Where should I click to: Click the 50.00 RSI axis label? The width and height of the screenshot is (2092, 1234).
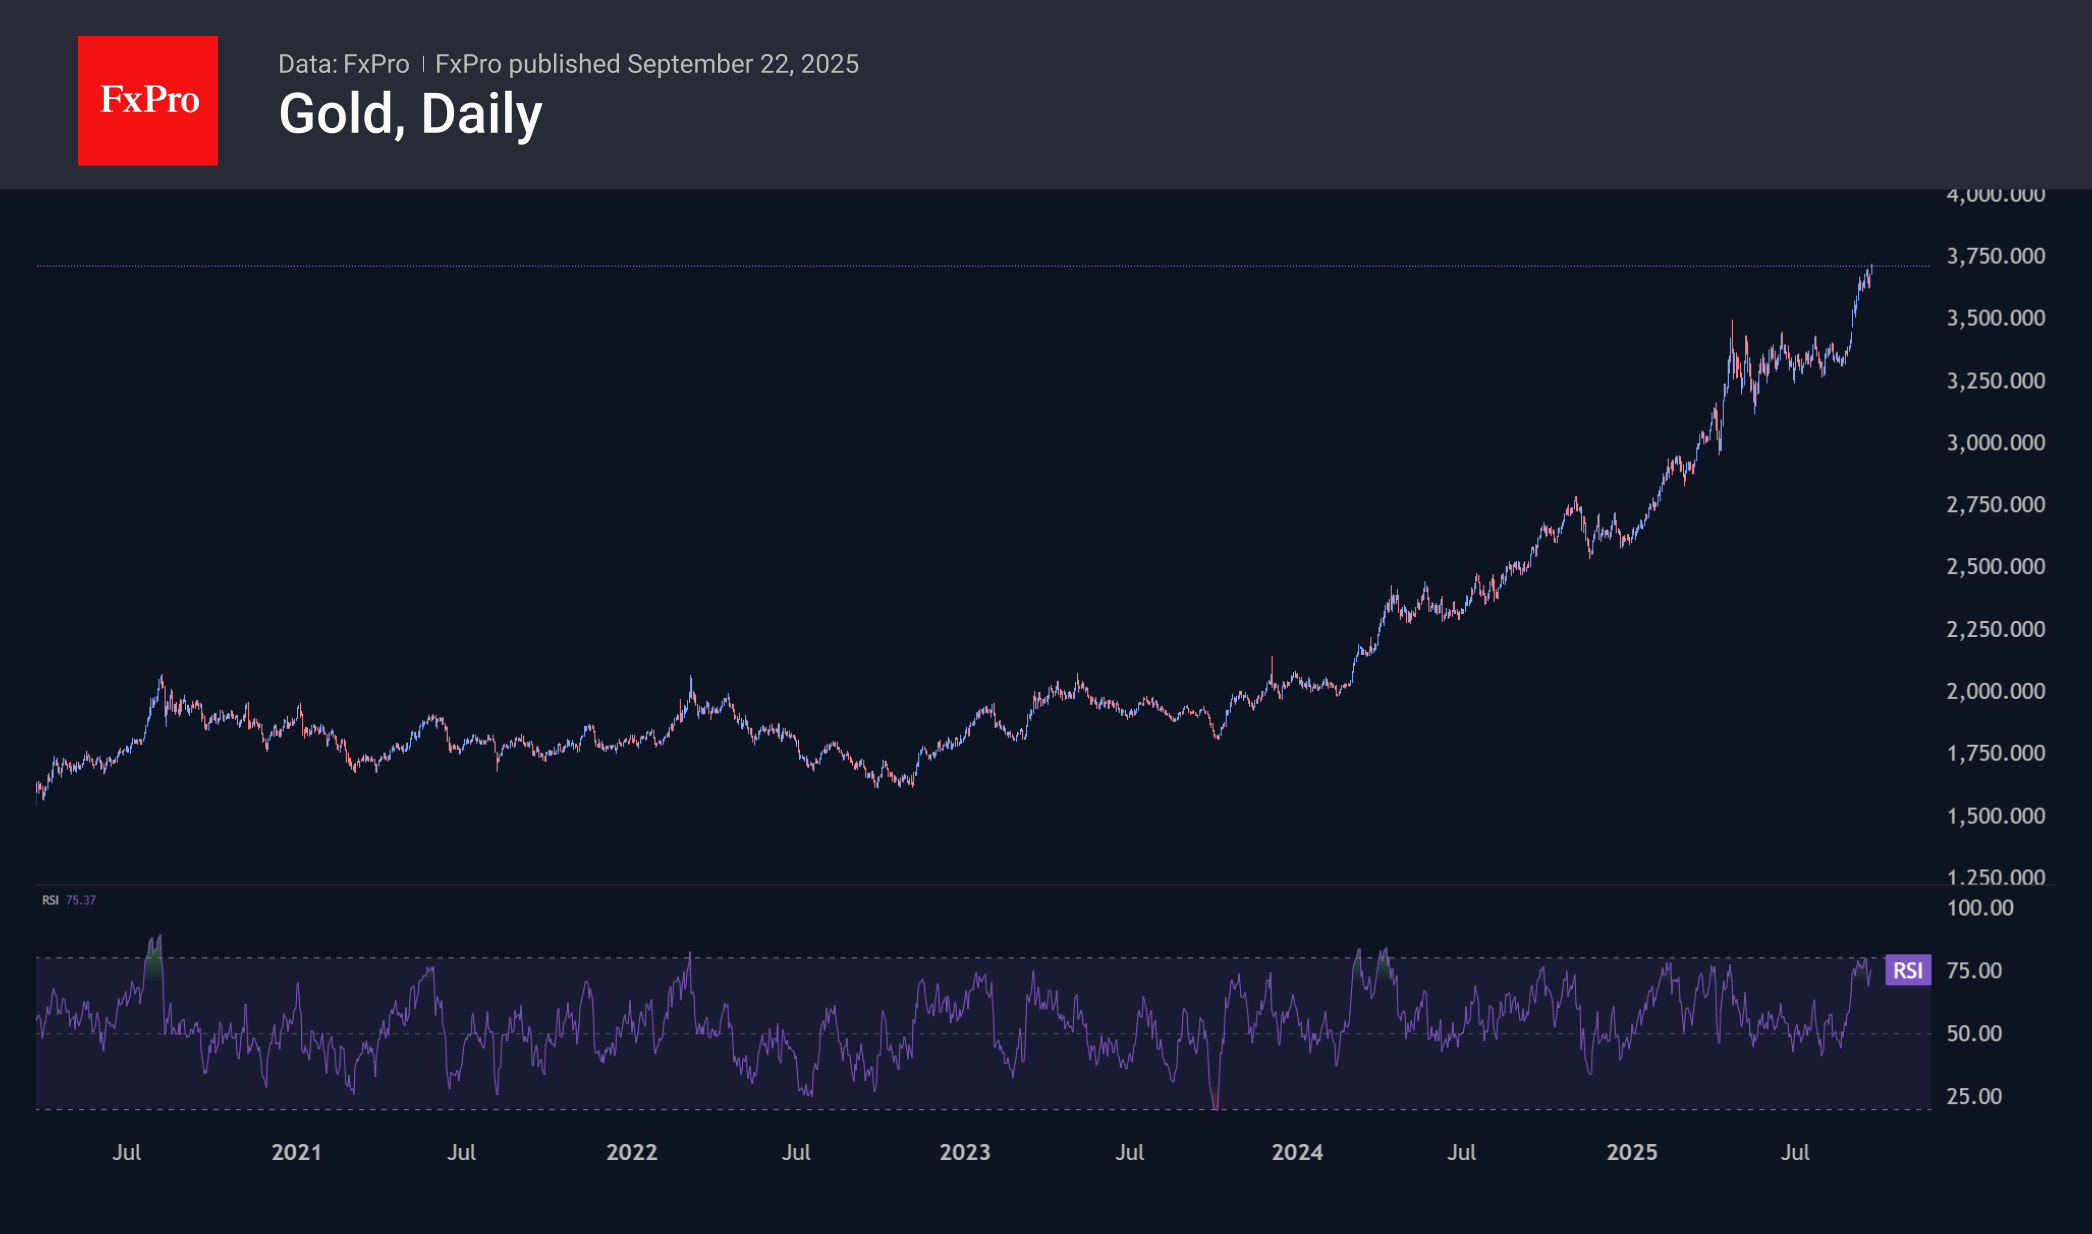point(1974,1034)
